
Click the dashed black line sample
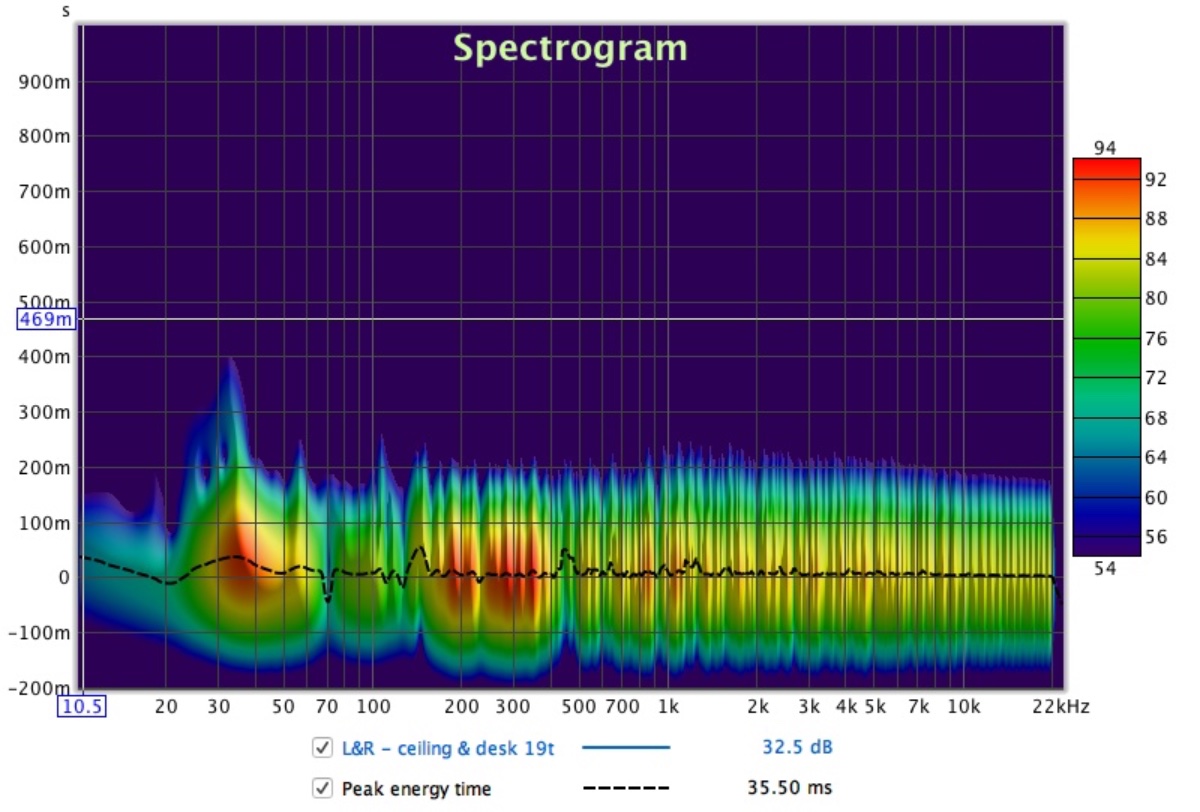[626, 789]
